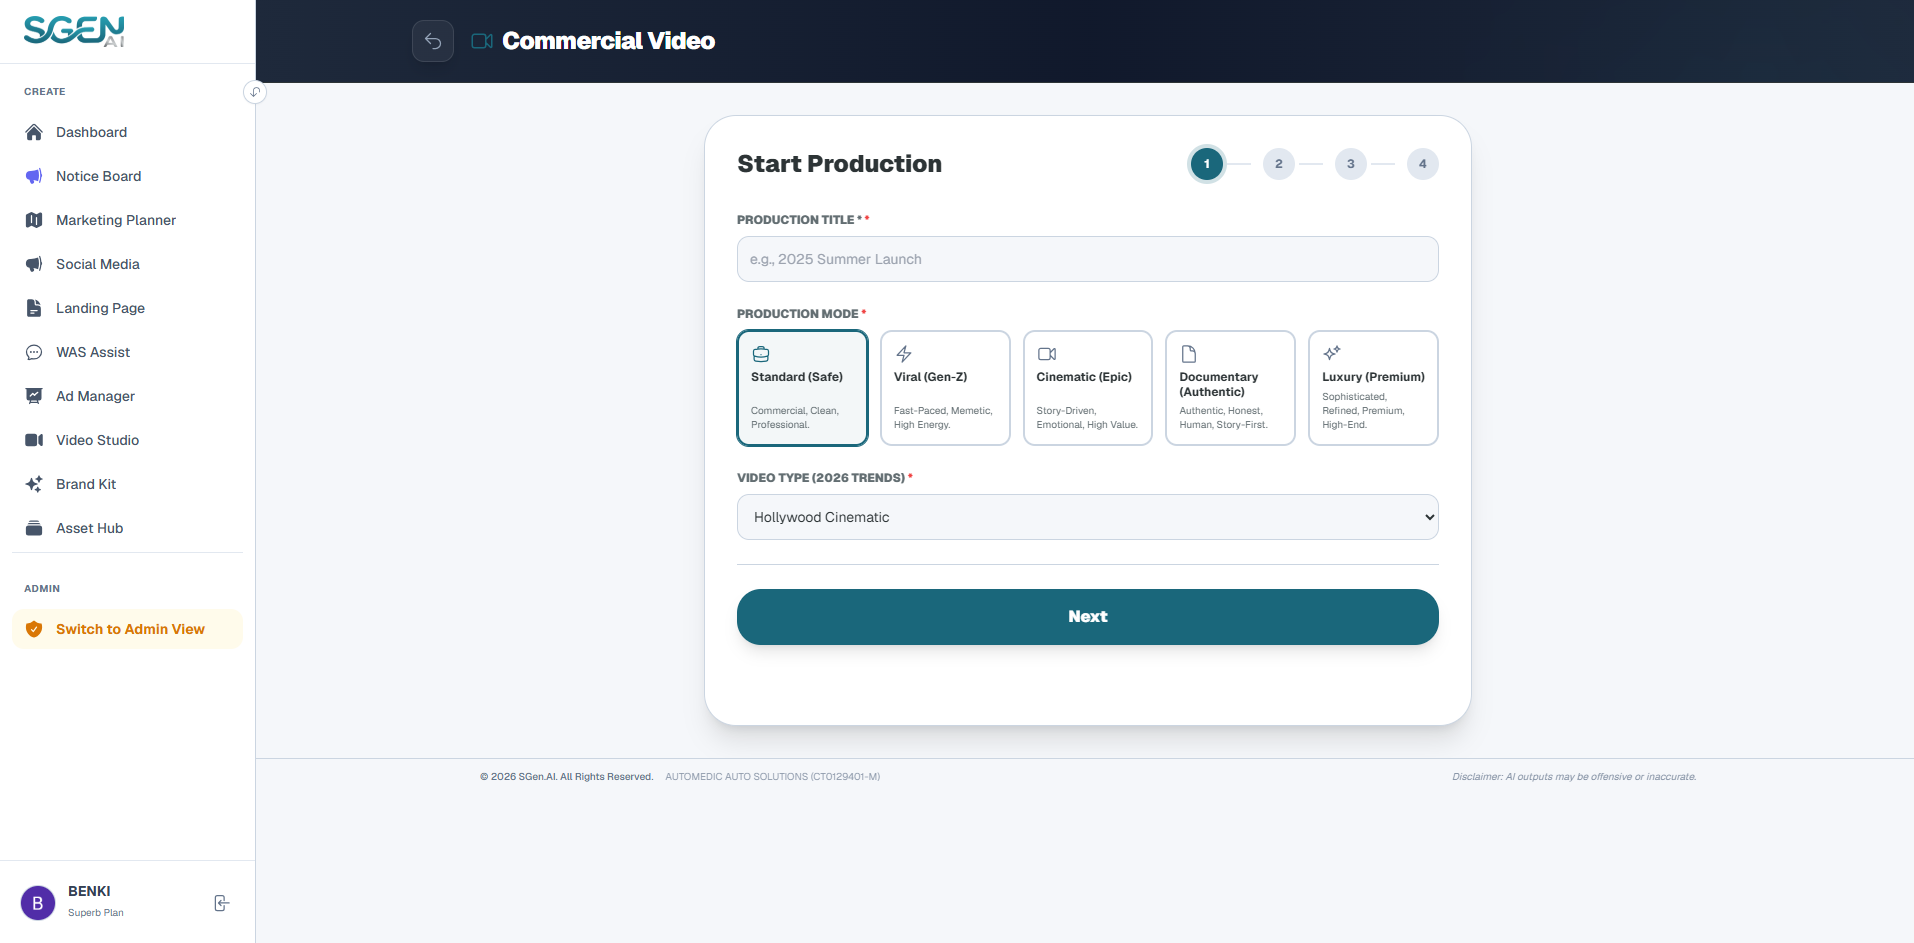Jump to step 2 indicator
The image size is (1914, 943).
[1279, 164]
